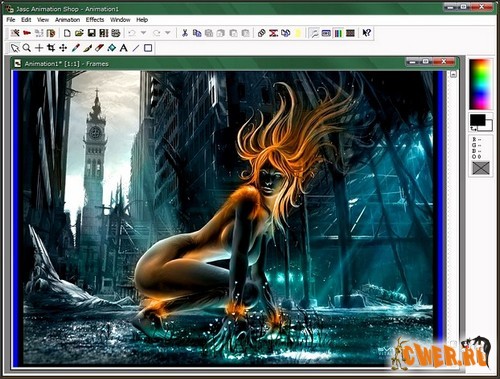Activate the context help pointer icon
The height and width of the screenshot is (379, 500).
coord(367,33)
